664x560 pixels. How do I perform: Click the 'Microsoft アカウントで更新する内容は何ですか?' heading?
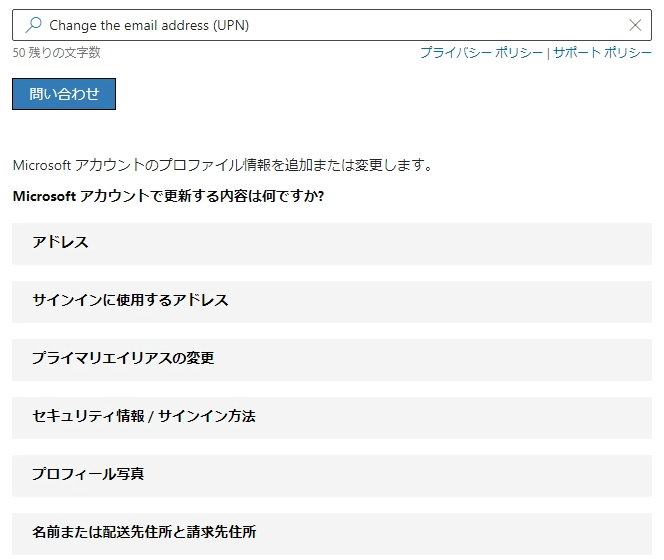click(x=168, y=196)
